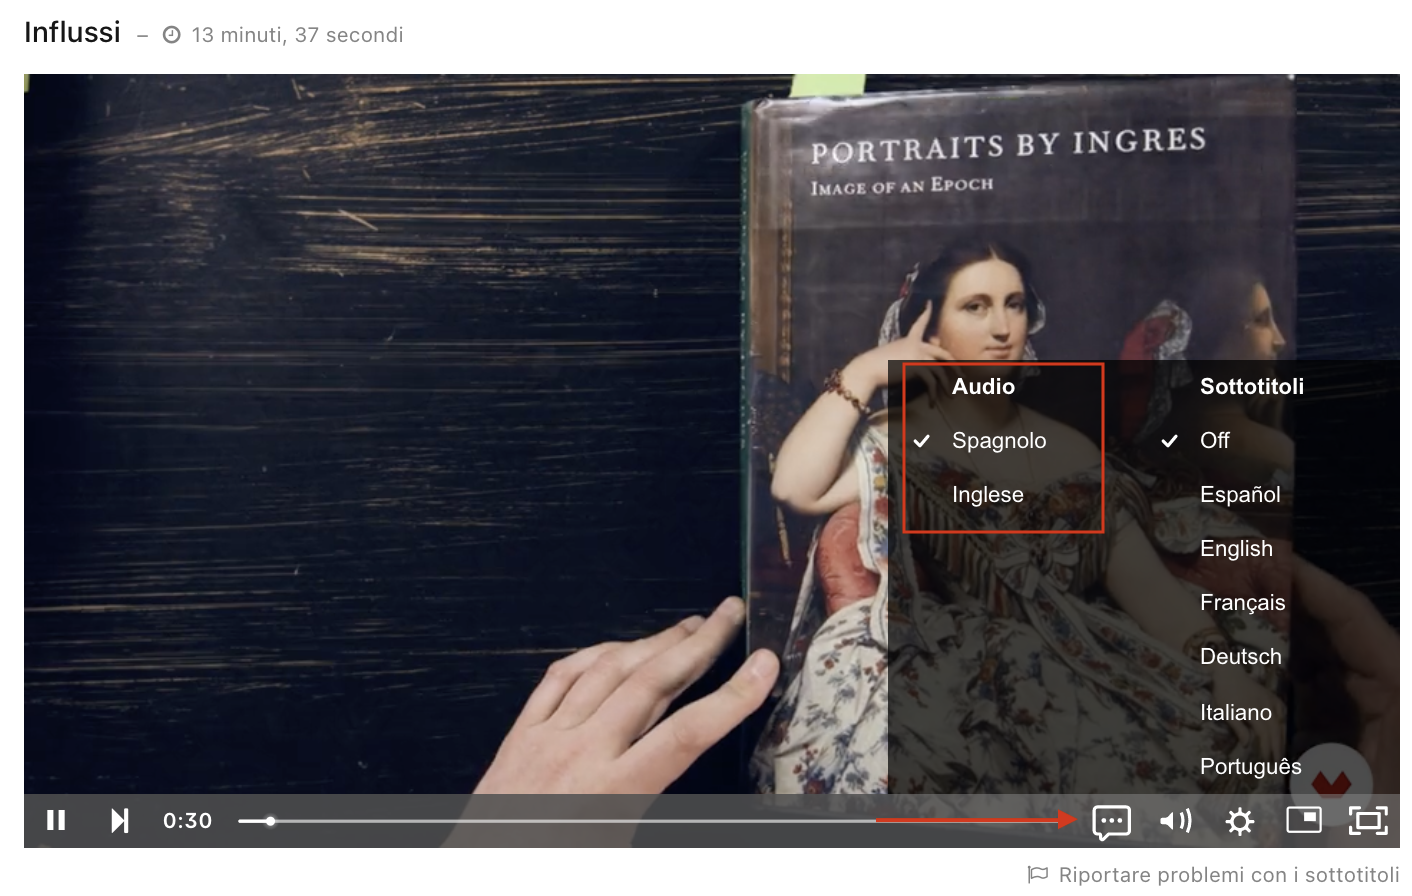Select Français subtitles

(1242, 603)
